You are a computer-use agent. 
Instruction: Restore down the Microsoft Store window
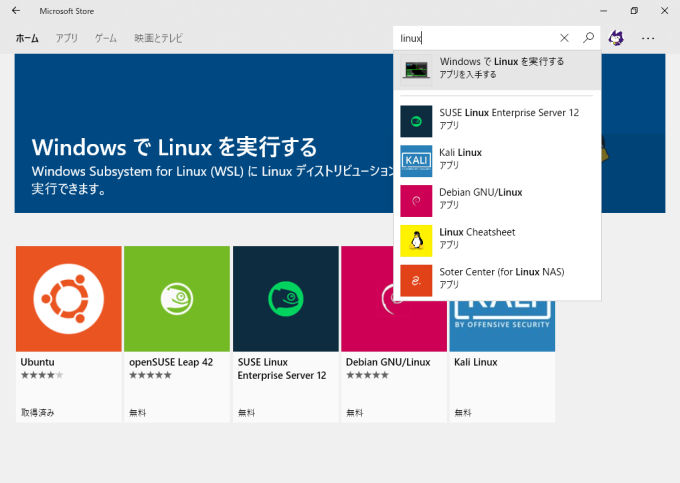pos(634,10)
